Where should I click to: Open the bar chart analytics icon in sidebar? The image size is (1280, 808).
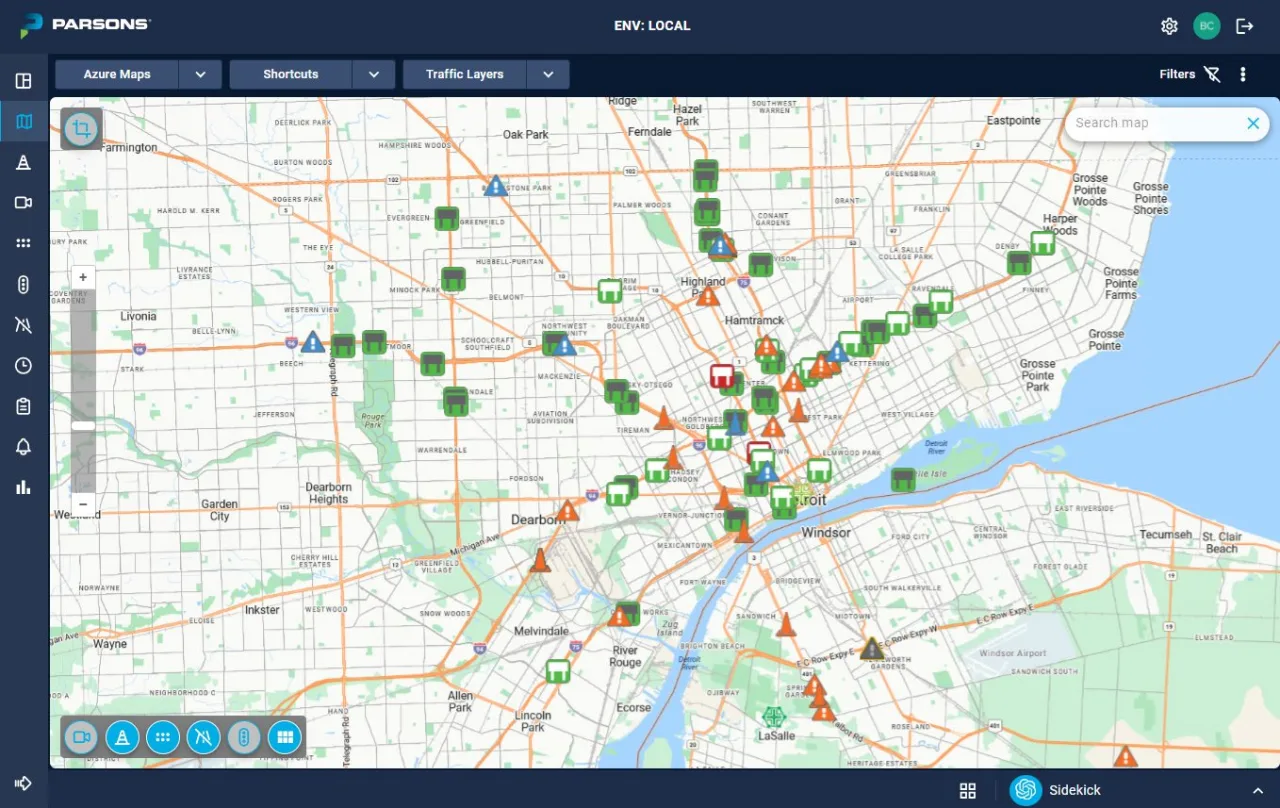pyautogui.click(x=24, y=487)
